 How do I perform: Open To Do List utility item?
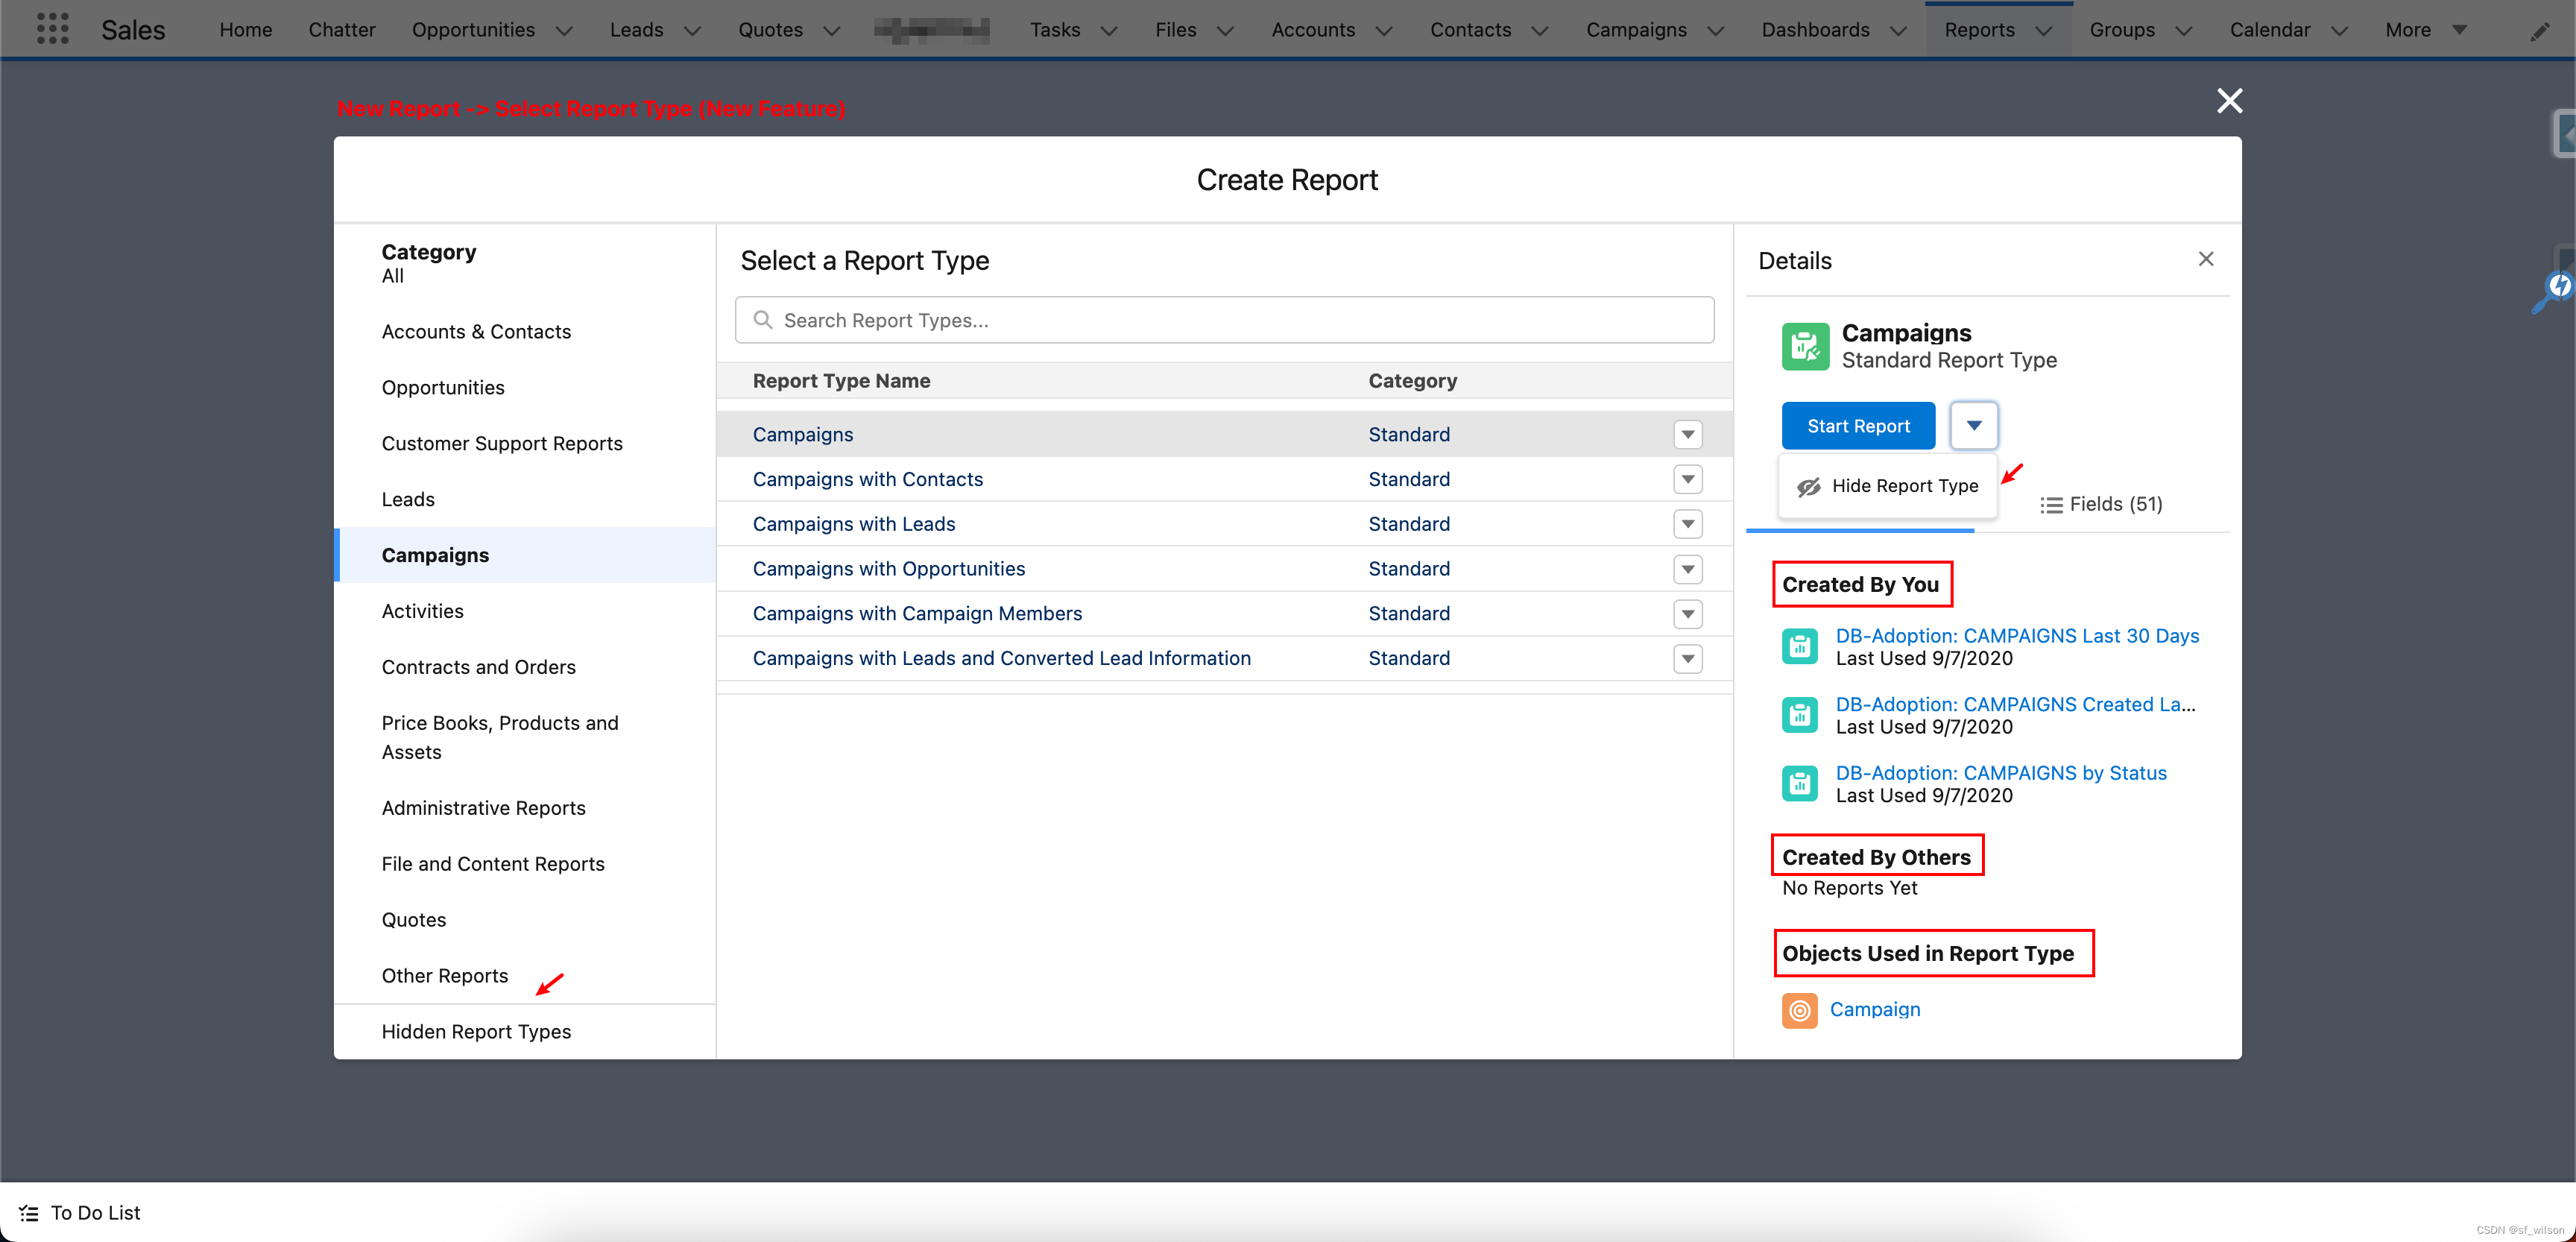click(80, 1213)
